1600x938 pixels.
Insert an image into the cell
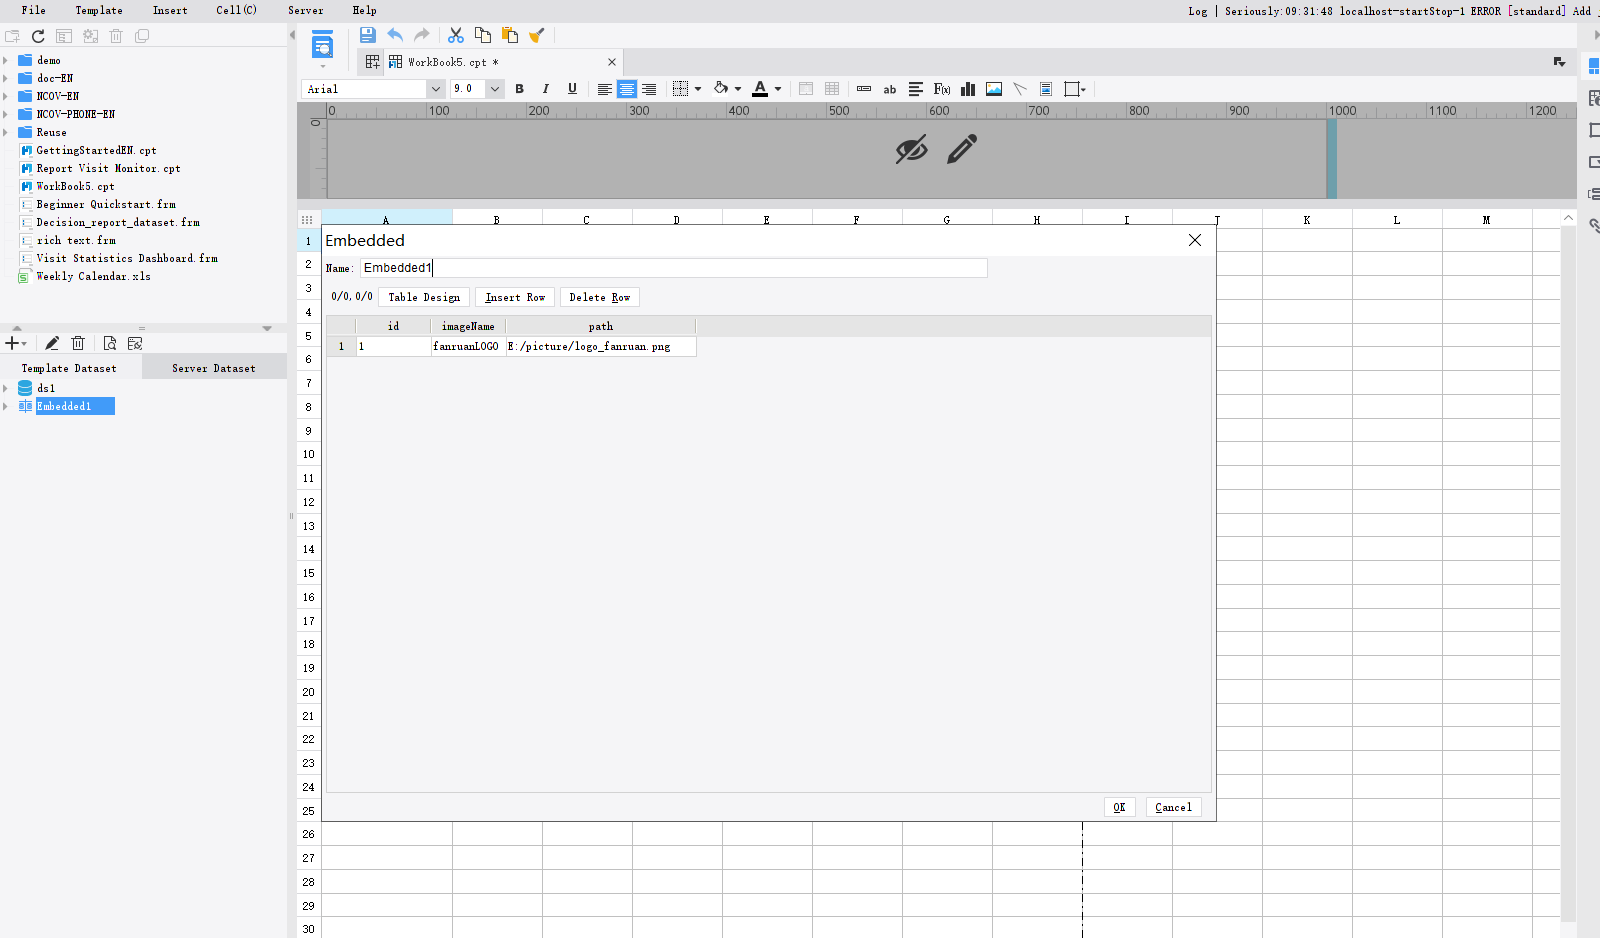coord(993,89)
